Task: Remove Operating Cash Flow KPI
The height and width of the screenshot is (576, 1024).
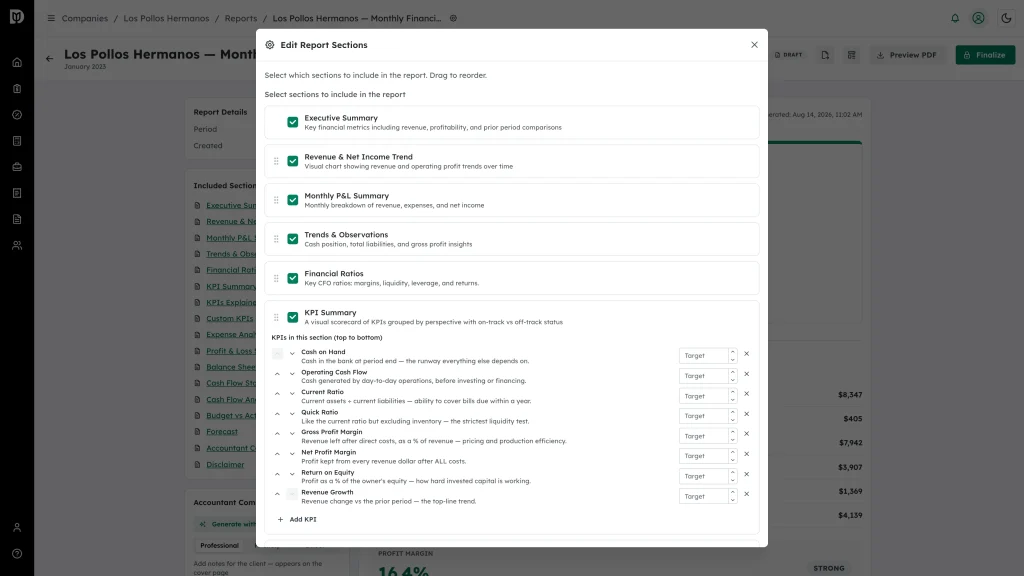Action: [x=746, y=374]
